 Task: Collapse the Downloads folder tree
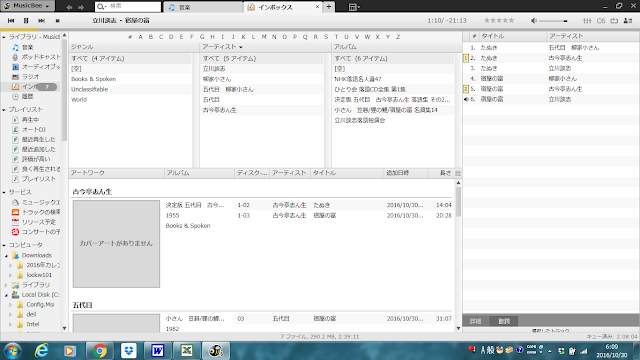click(6, 256)
